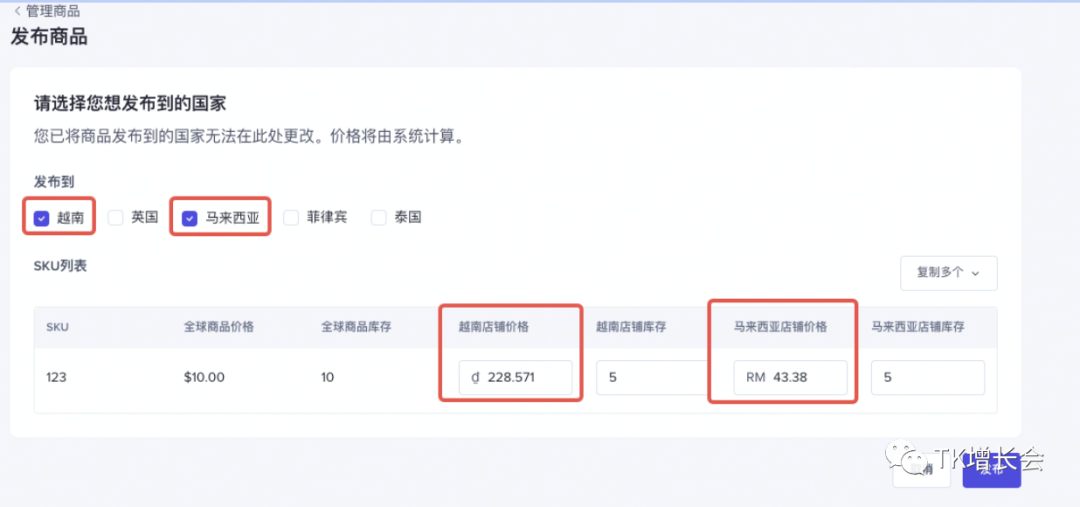The image size is (1080, 507).
Task: Enable the 菲律宾 checkbox
Action: pos(291,217)
